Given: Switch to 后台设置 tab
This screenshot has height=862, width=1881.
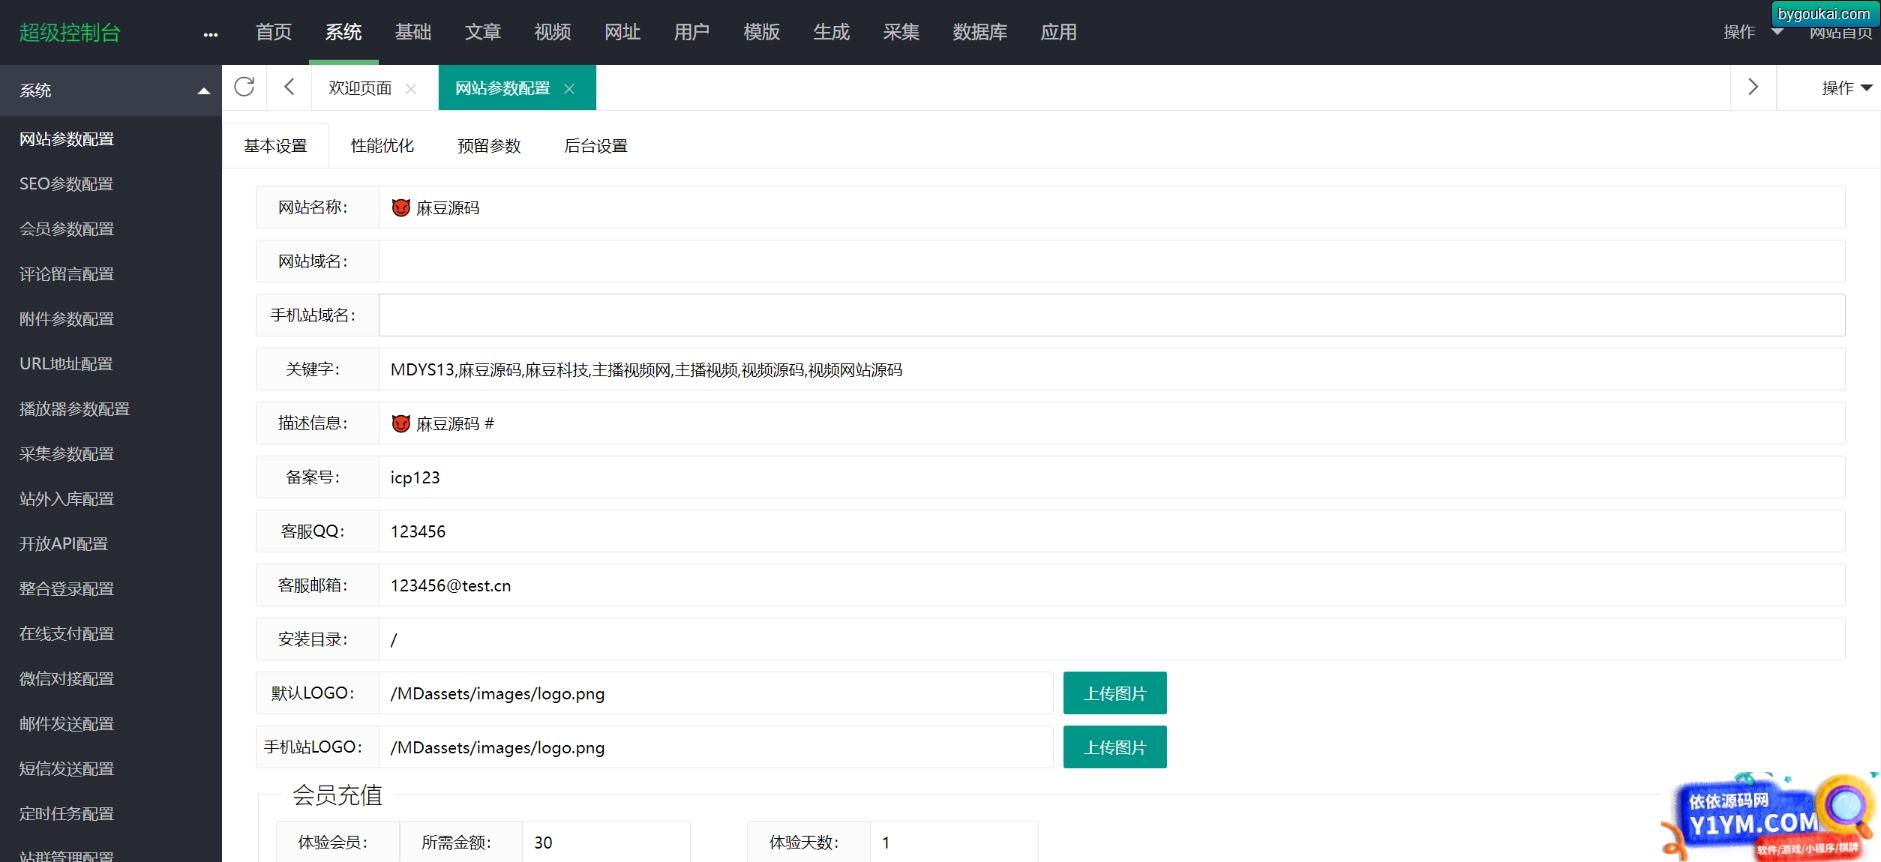Looking at the screenshot, I should pyautogui.click(x=596, y=146).
